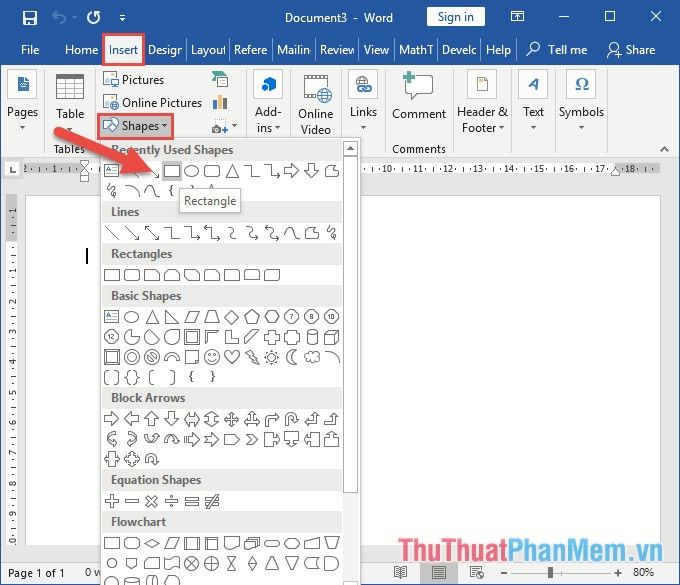Insert an Online Video
Viewport: 680px width, 585px height.
(x=316, y=104)
